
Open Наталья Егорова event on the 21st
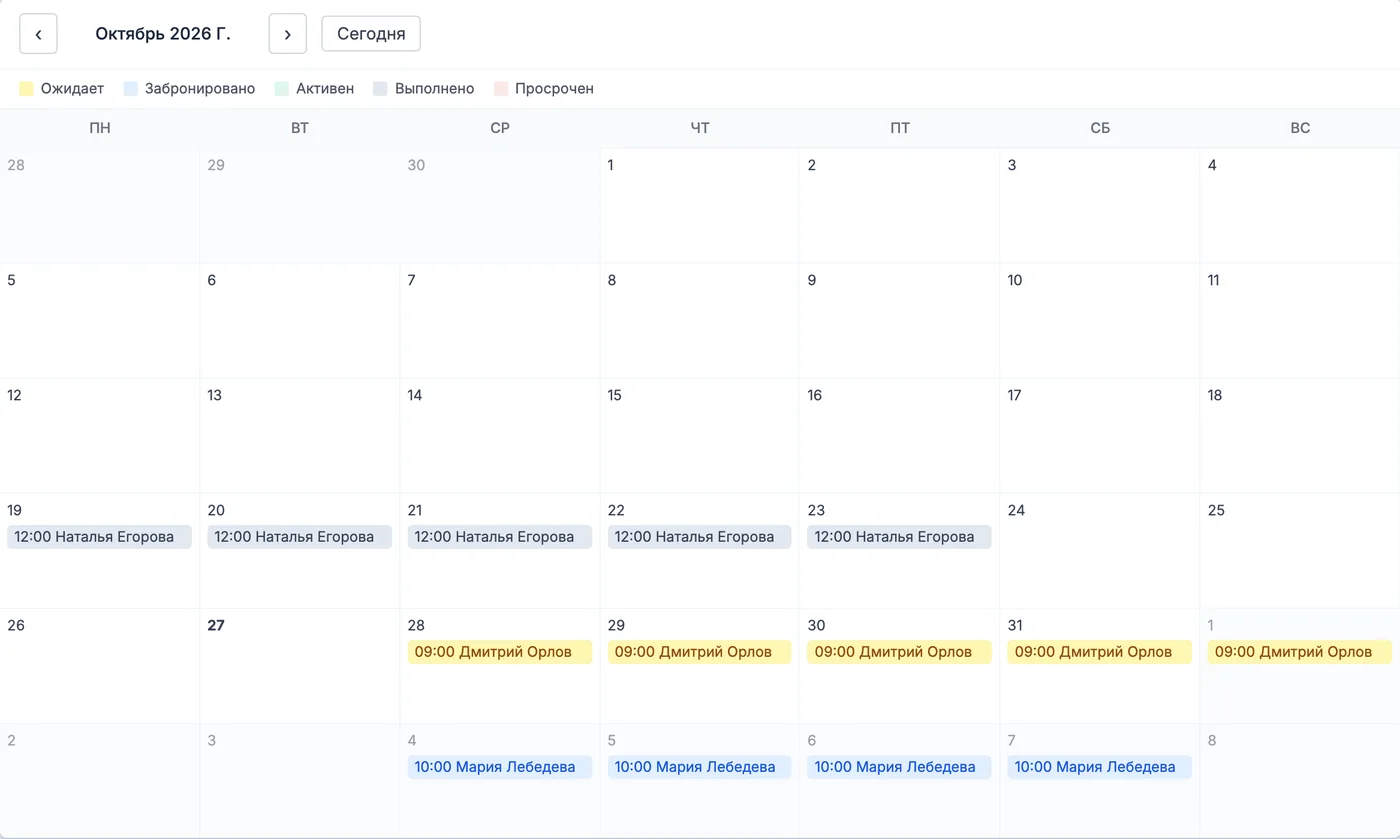tap(499, 537)
